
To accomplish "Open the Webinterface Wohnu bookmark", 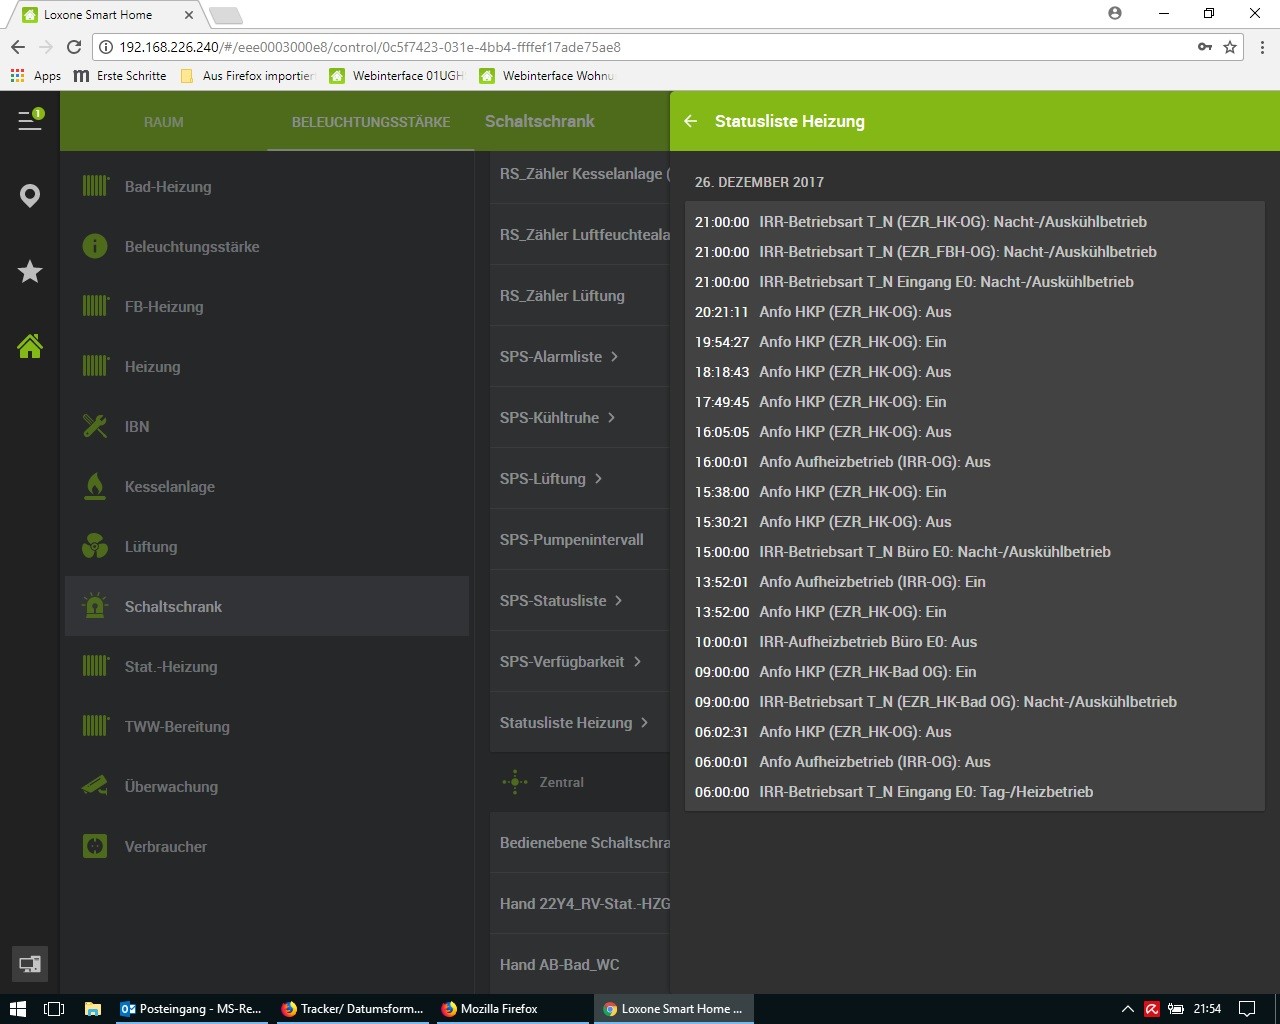I will pyautogui.click(x=546, y=76).
